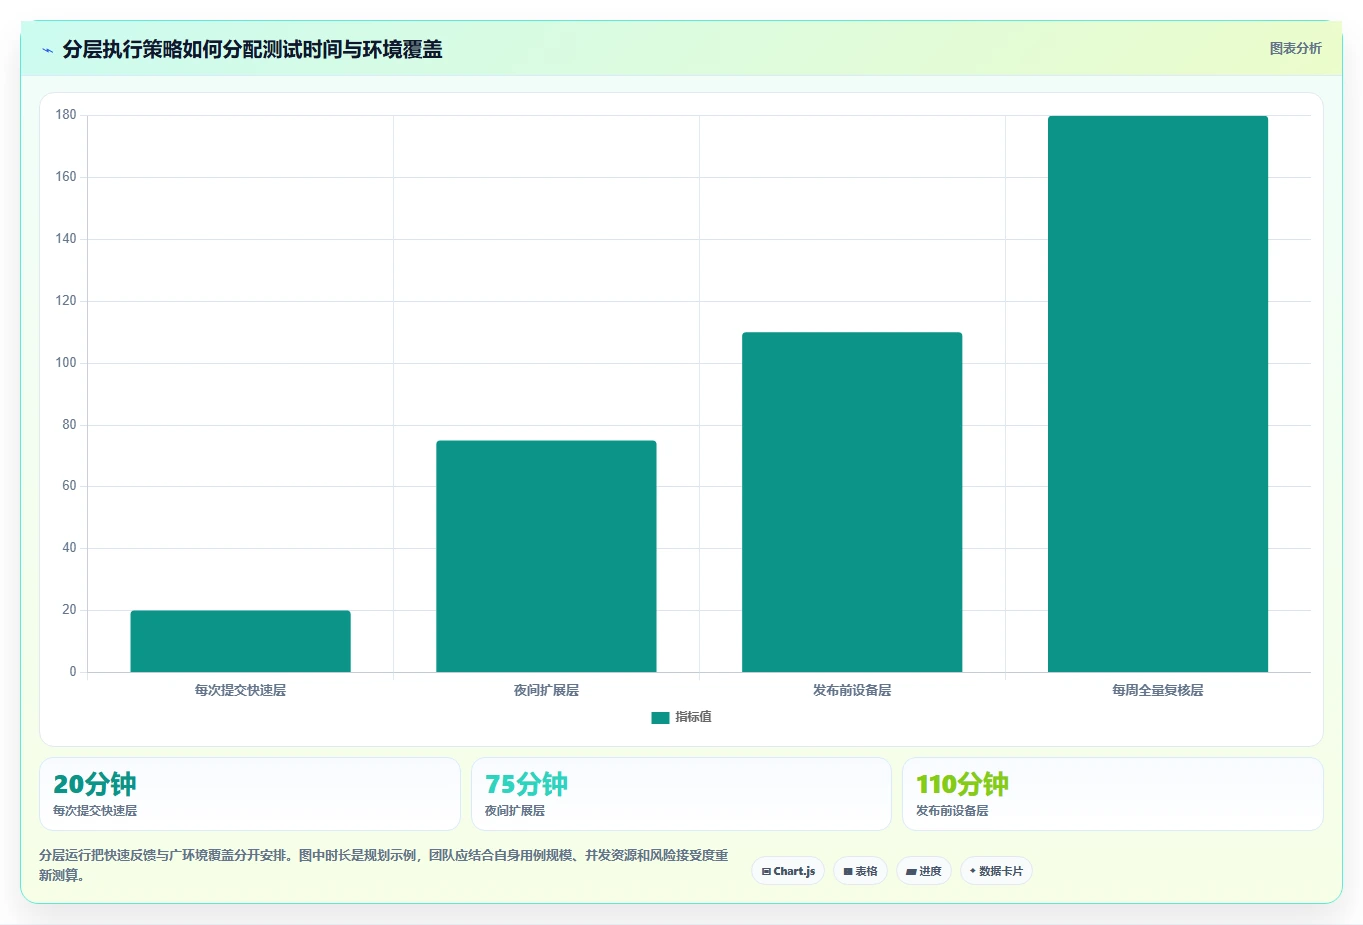Screen dimensions: 1363x925
Task: Click the 每次提交快速层 bar in the chart
Action: (x=240, y=641)
